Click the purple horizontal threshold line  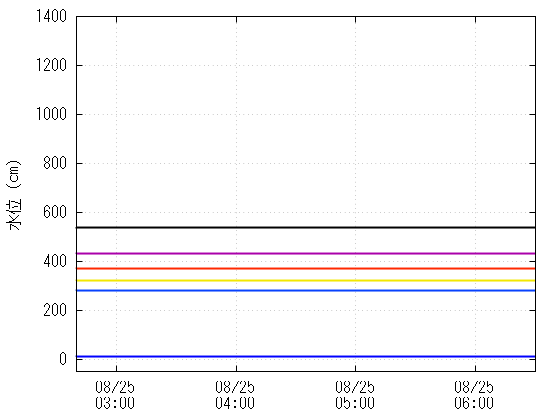[x=306, y=253]
